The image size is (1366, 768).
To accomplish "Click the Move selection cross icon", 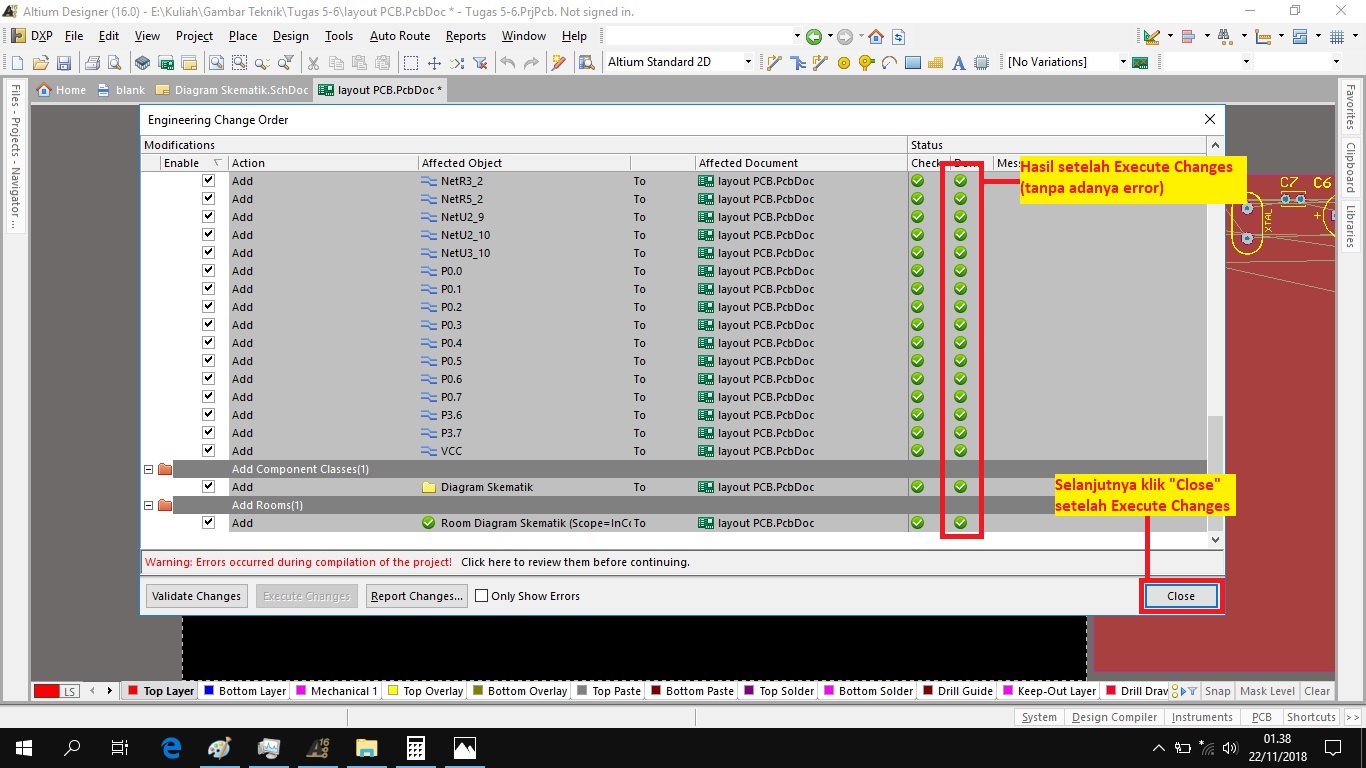I will tap(434, 63).
